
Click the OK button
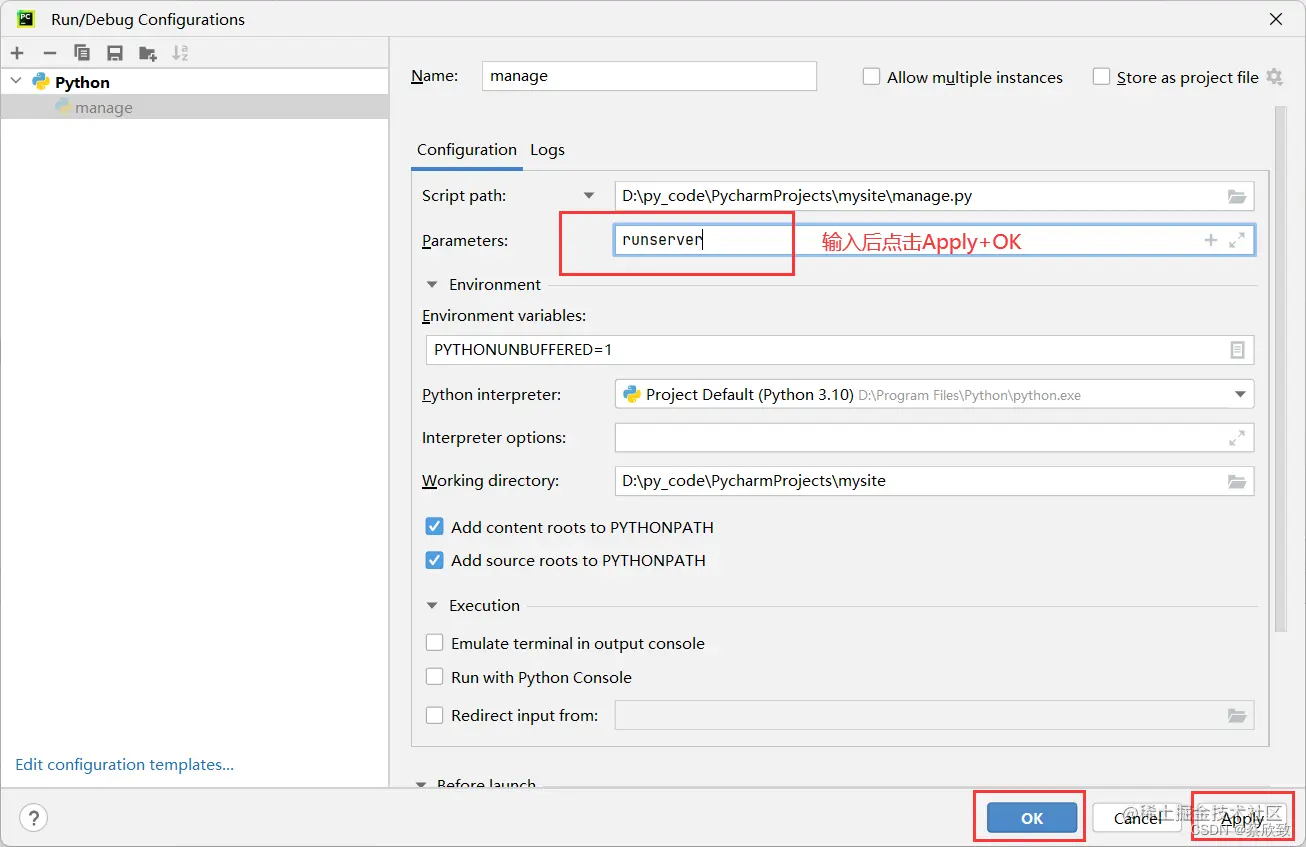[1032, 818]
